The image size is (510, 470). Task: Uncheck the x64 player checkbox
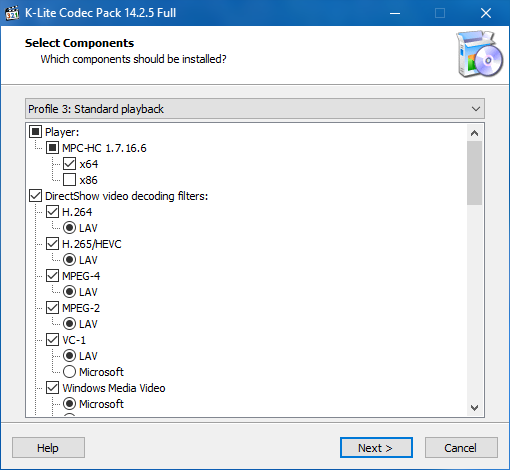click(x=69, y=164)
